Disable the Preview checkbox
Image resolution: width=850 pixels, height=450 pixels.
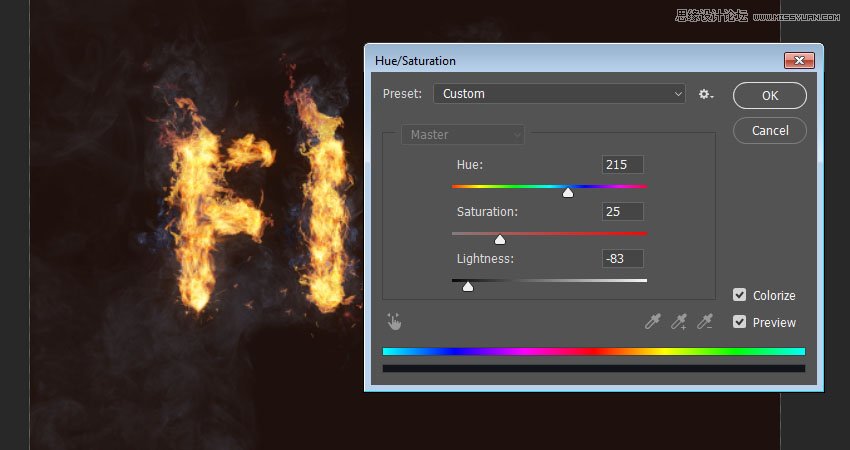coord(740,322)
